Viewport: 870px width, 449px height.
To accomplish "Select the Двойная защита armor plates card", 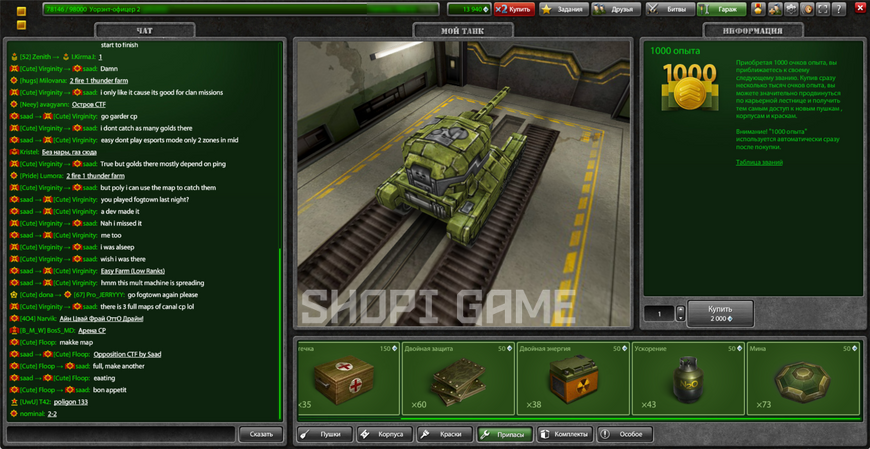I will pyautogui.click(x=458, y=379).
